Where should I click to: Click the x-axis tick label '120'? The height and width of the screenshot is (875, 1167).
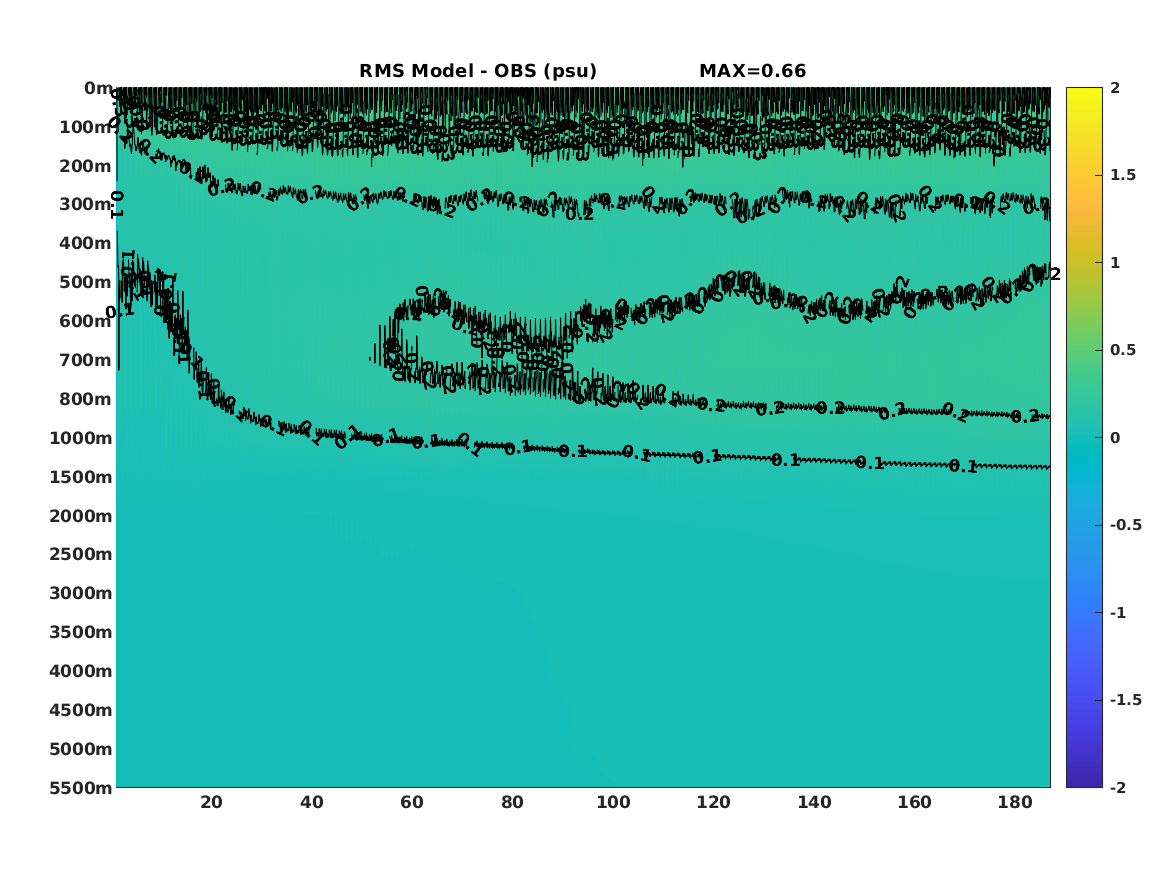coord(714,803)
